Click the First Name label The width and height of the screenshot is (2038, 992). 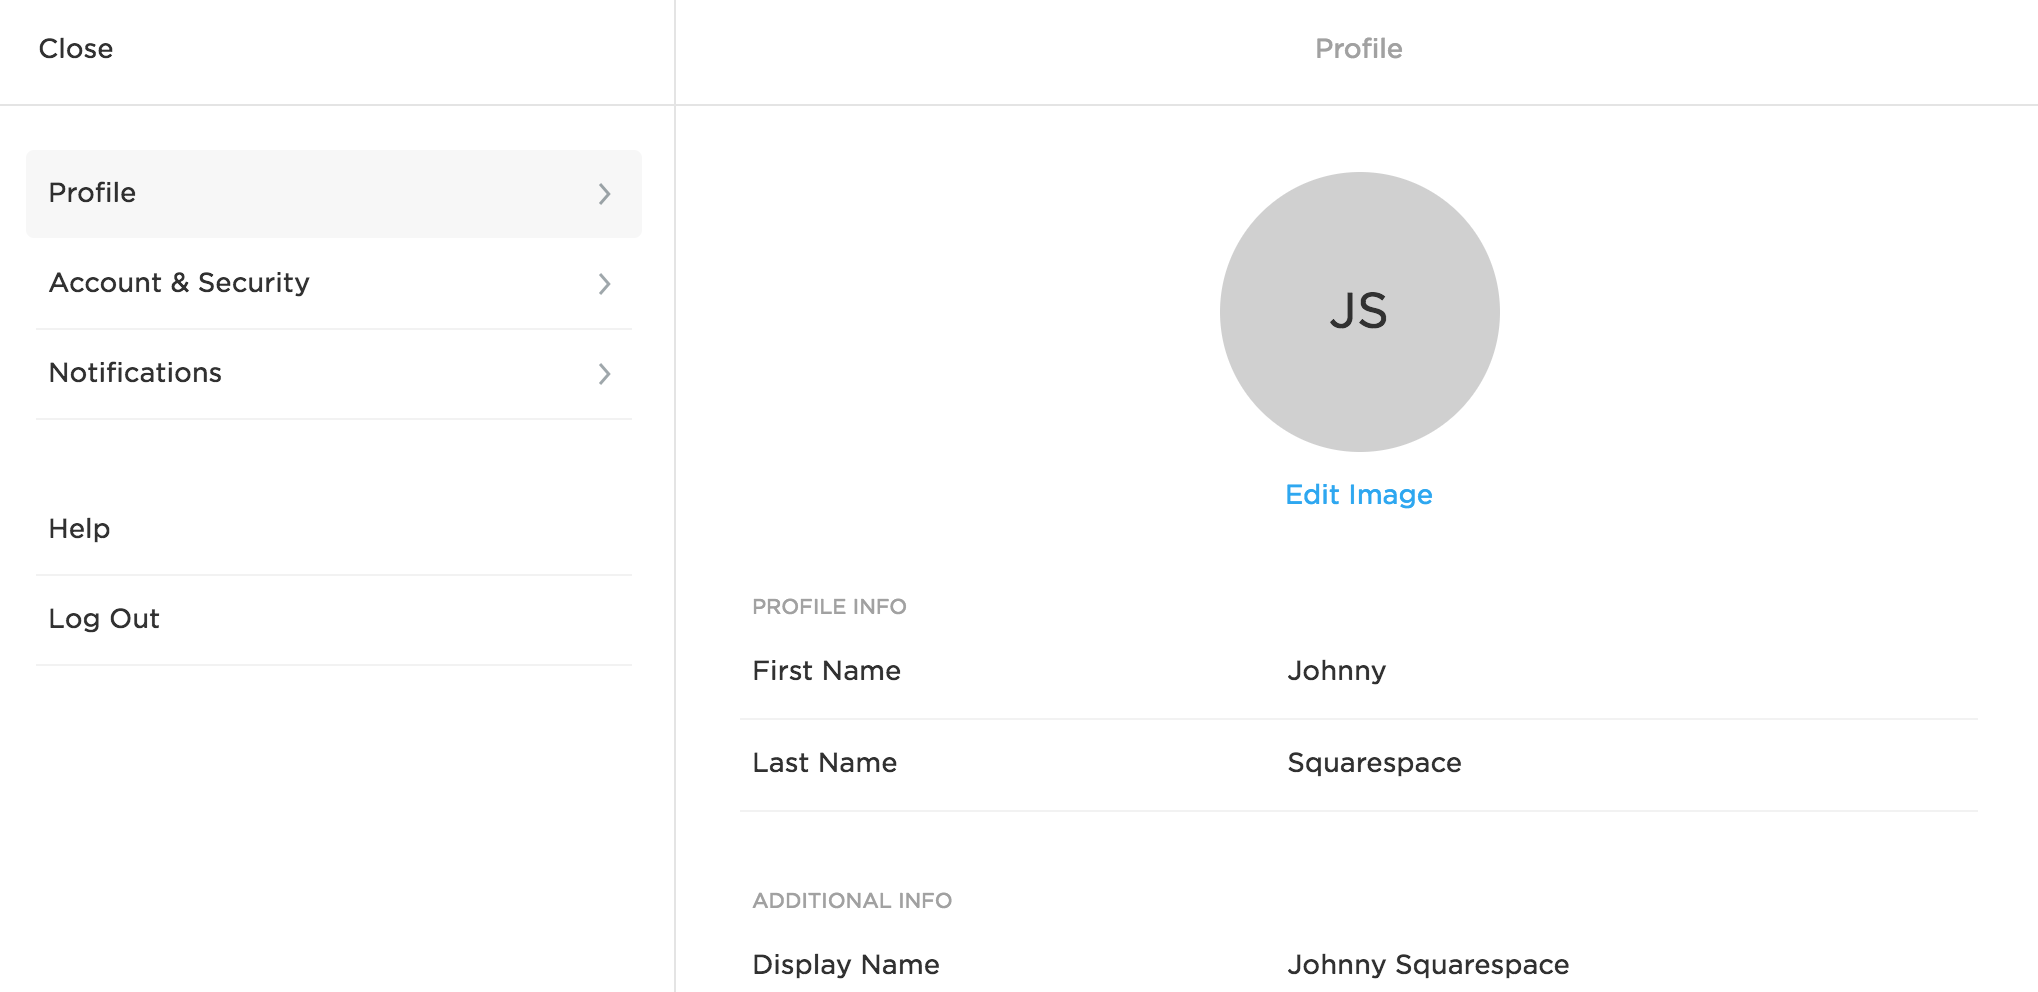click(826, 671)
